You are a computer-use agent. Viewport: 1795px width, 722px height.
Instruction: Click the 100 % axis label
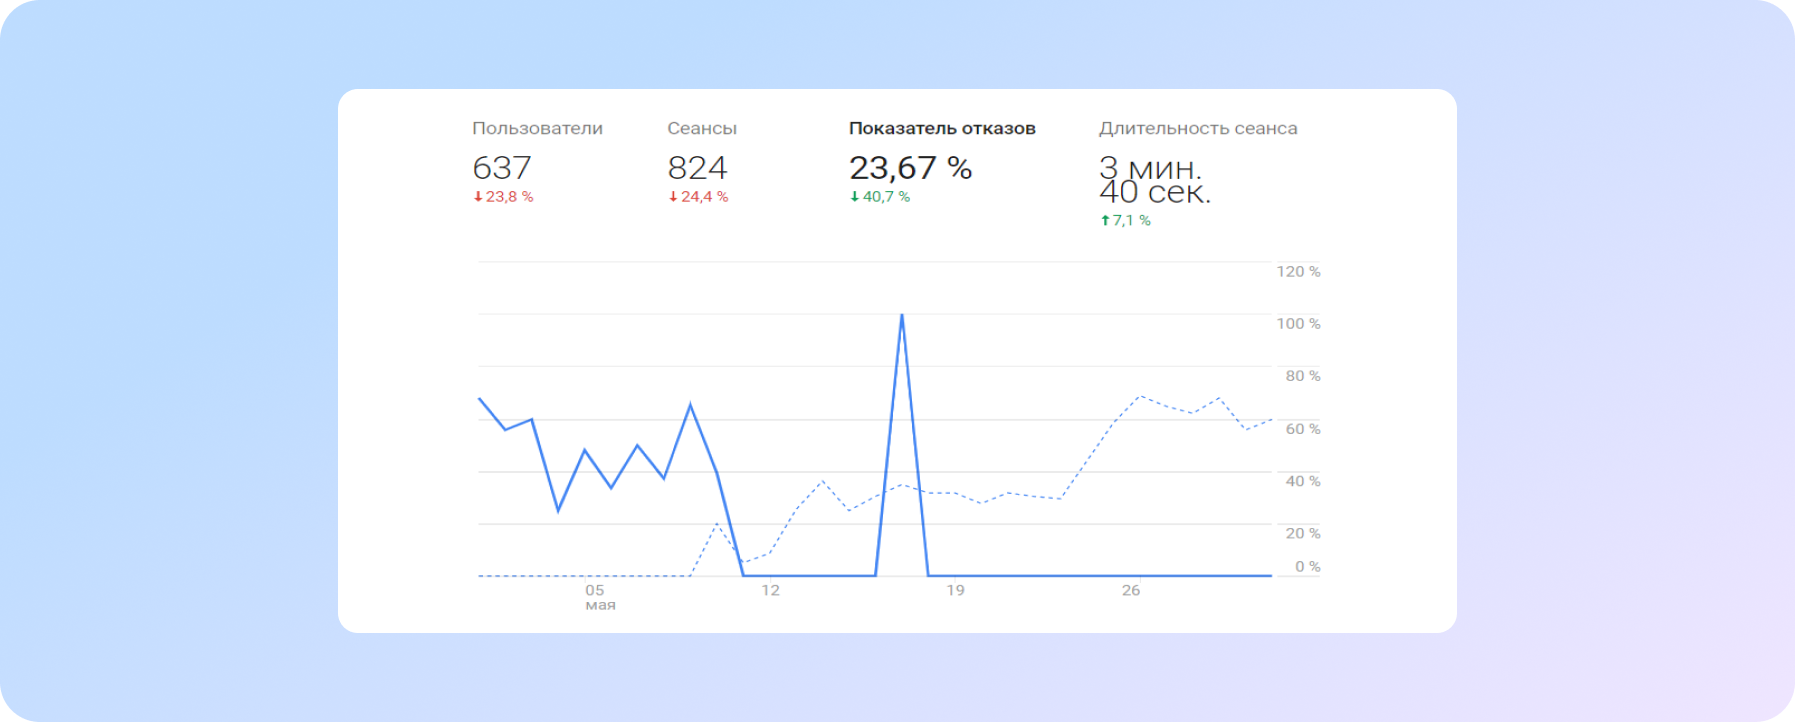[1298, 323]
